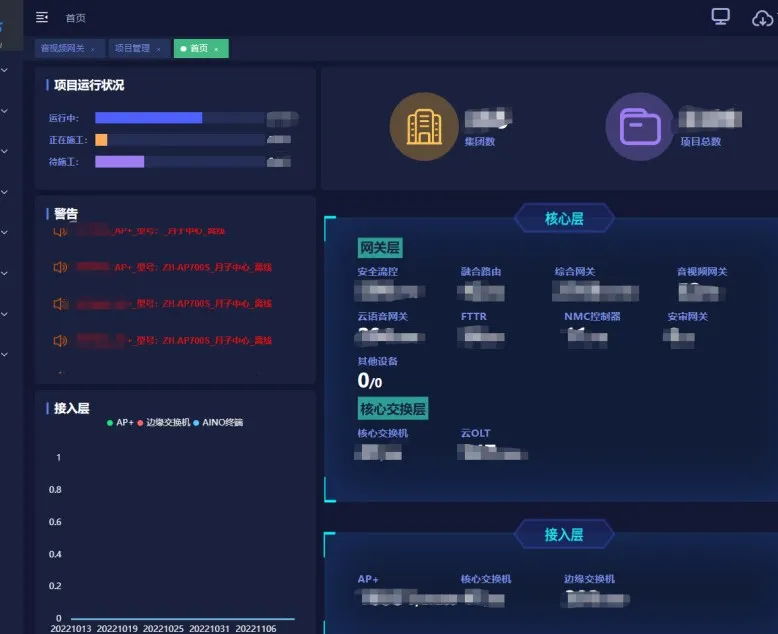This screenshot has width=778, height=634.
Task: Click the speaker icon on second alarm row
Action: pyautogui.click(x=60, y=267)
